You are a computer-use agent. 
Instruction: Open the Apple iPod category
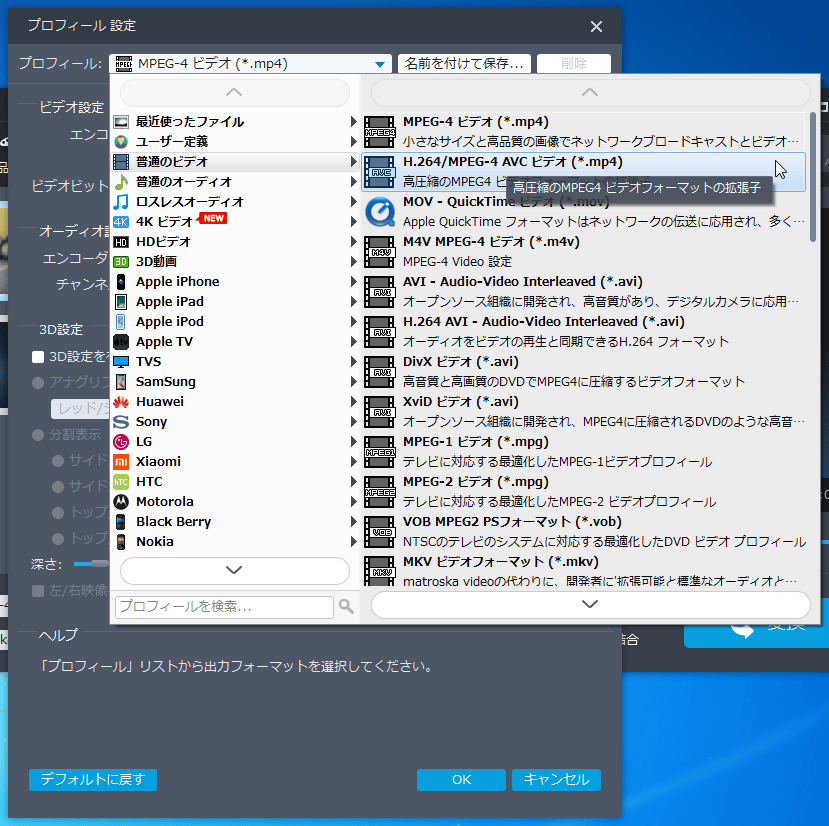pyautogui.click(x=235, y=322)
